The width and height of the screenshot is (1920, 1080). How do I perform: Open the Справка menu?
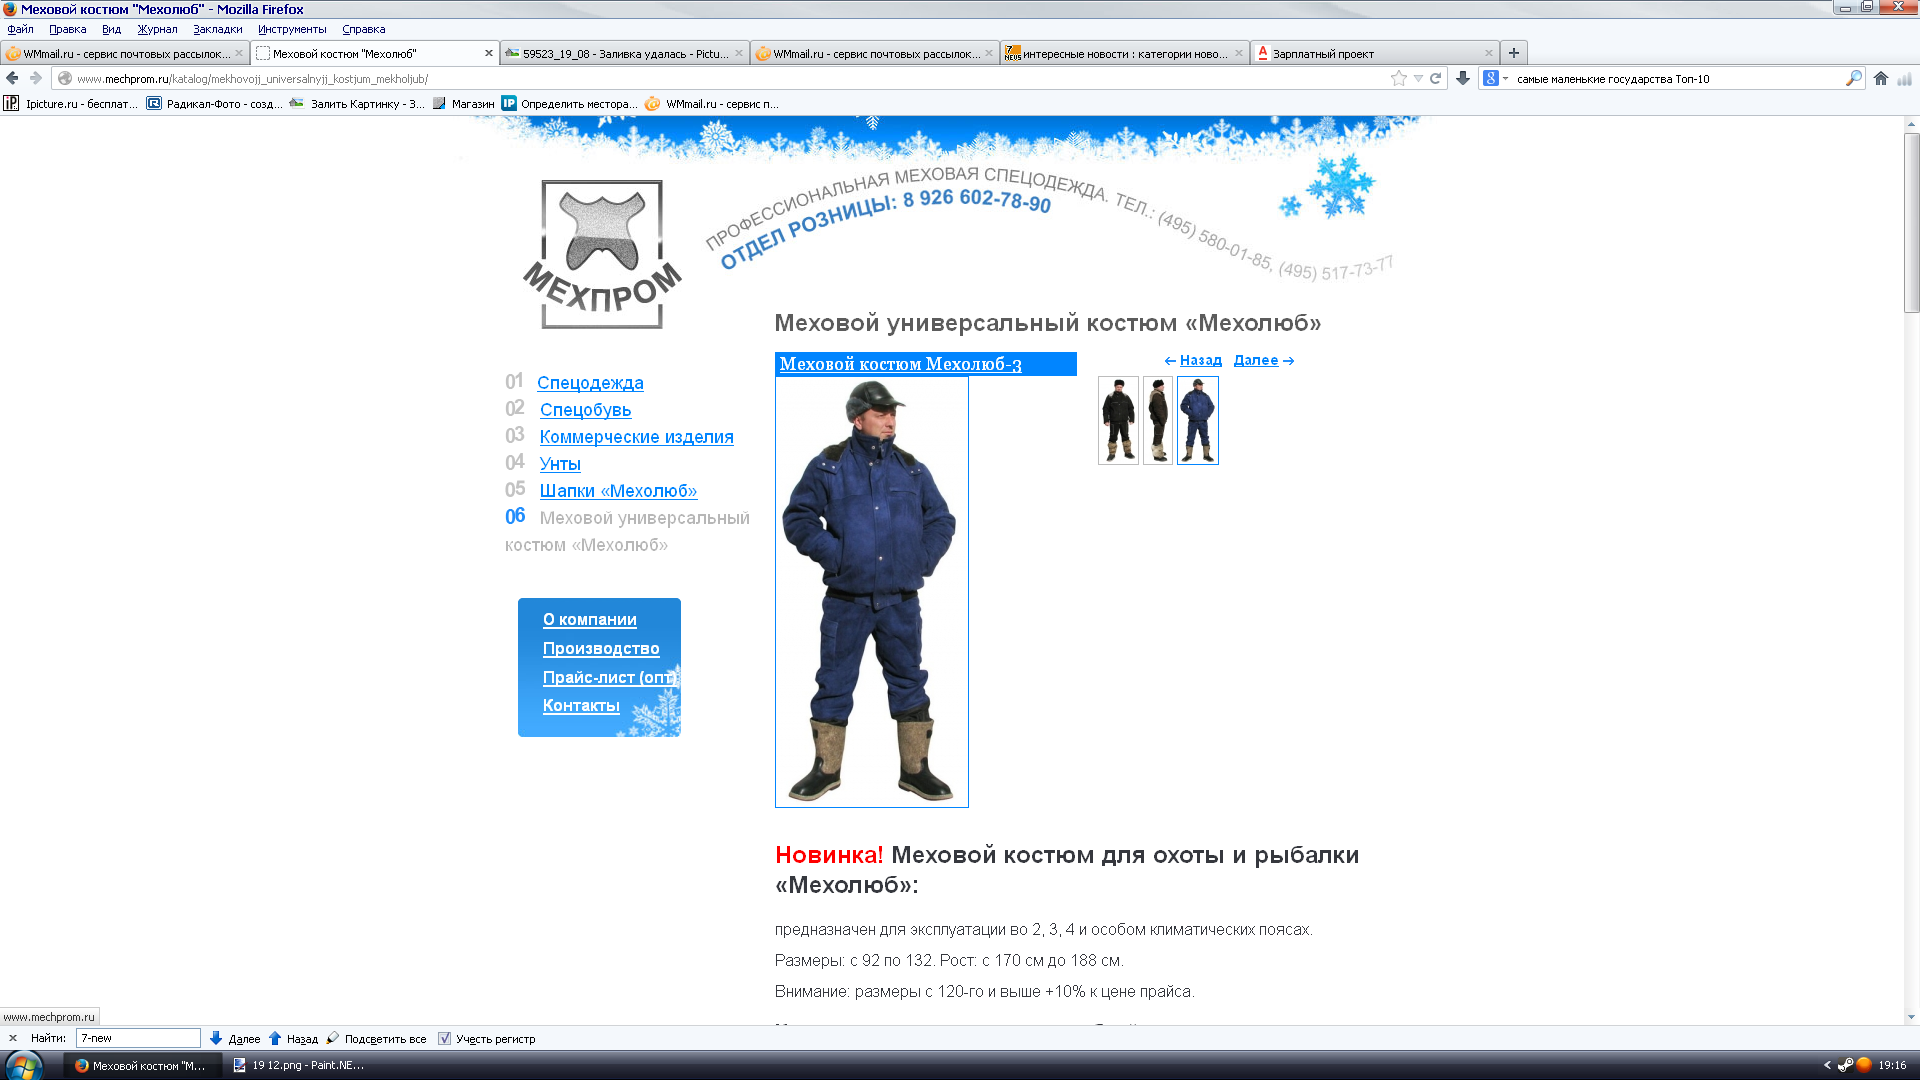pyautogui.click(x=364, y=29)
